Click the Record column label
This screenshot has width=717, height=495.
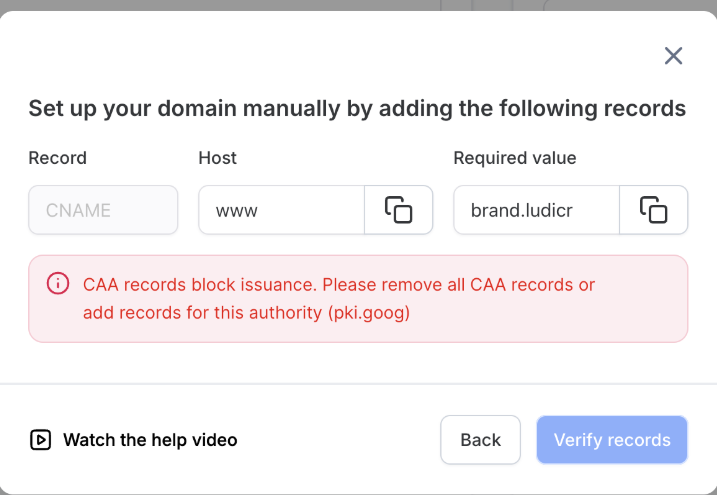coord(57,158)
